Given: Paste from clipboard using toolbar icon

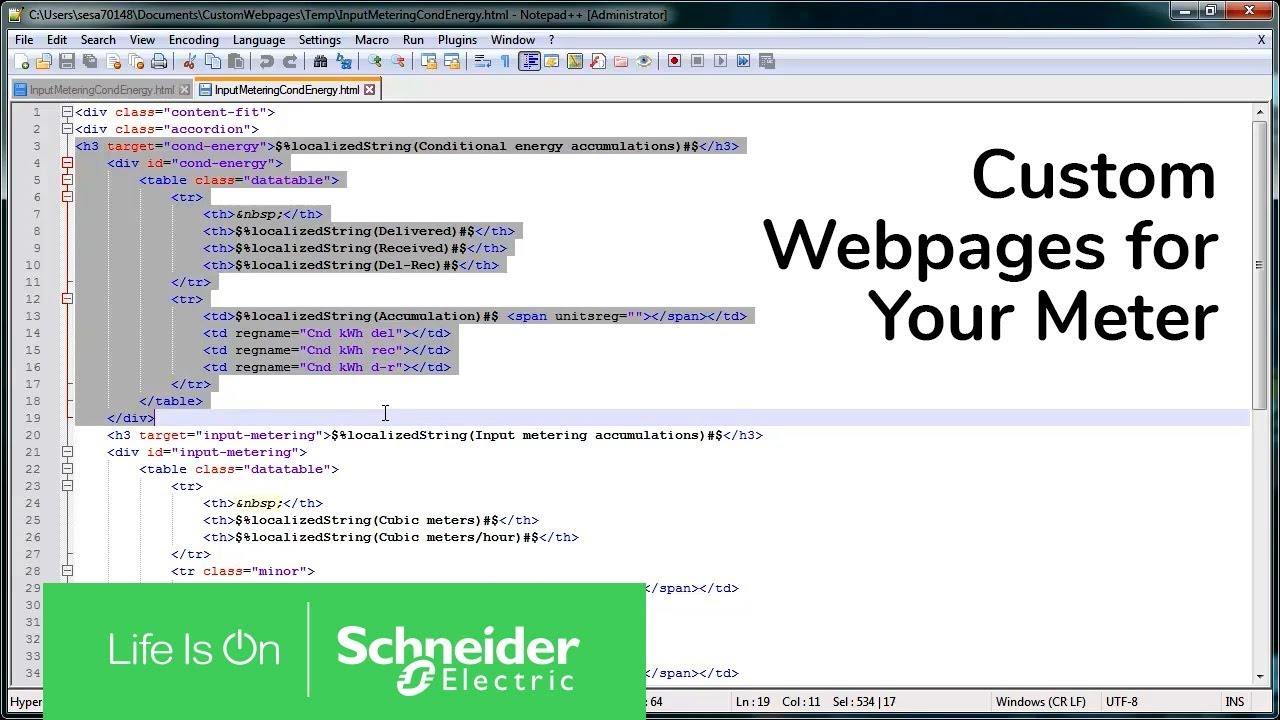Looking at the screenshot, I should click(236, 61).
